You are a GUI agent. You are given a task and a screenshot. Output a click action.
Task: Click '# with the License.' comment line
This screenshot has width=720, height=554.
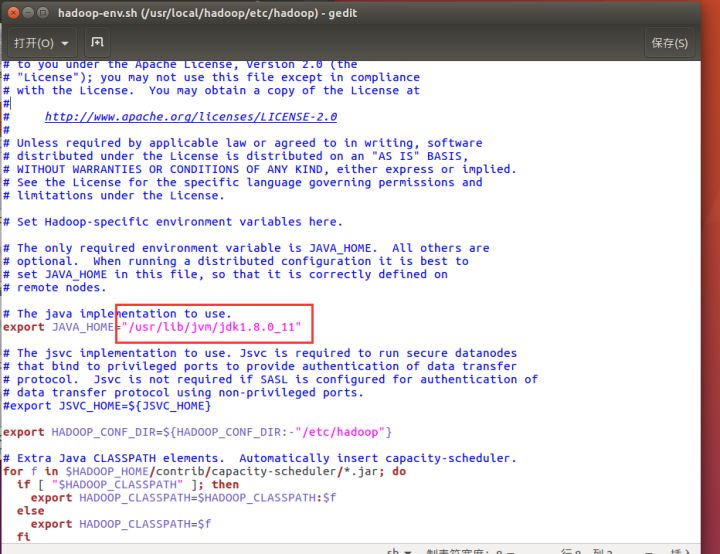point(211,90)
